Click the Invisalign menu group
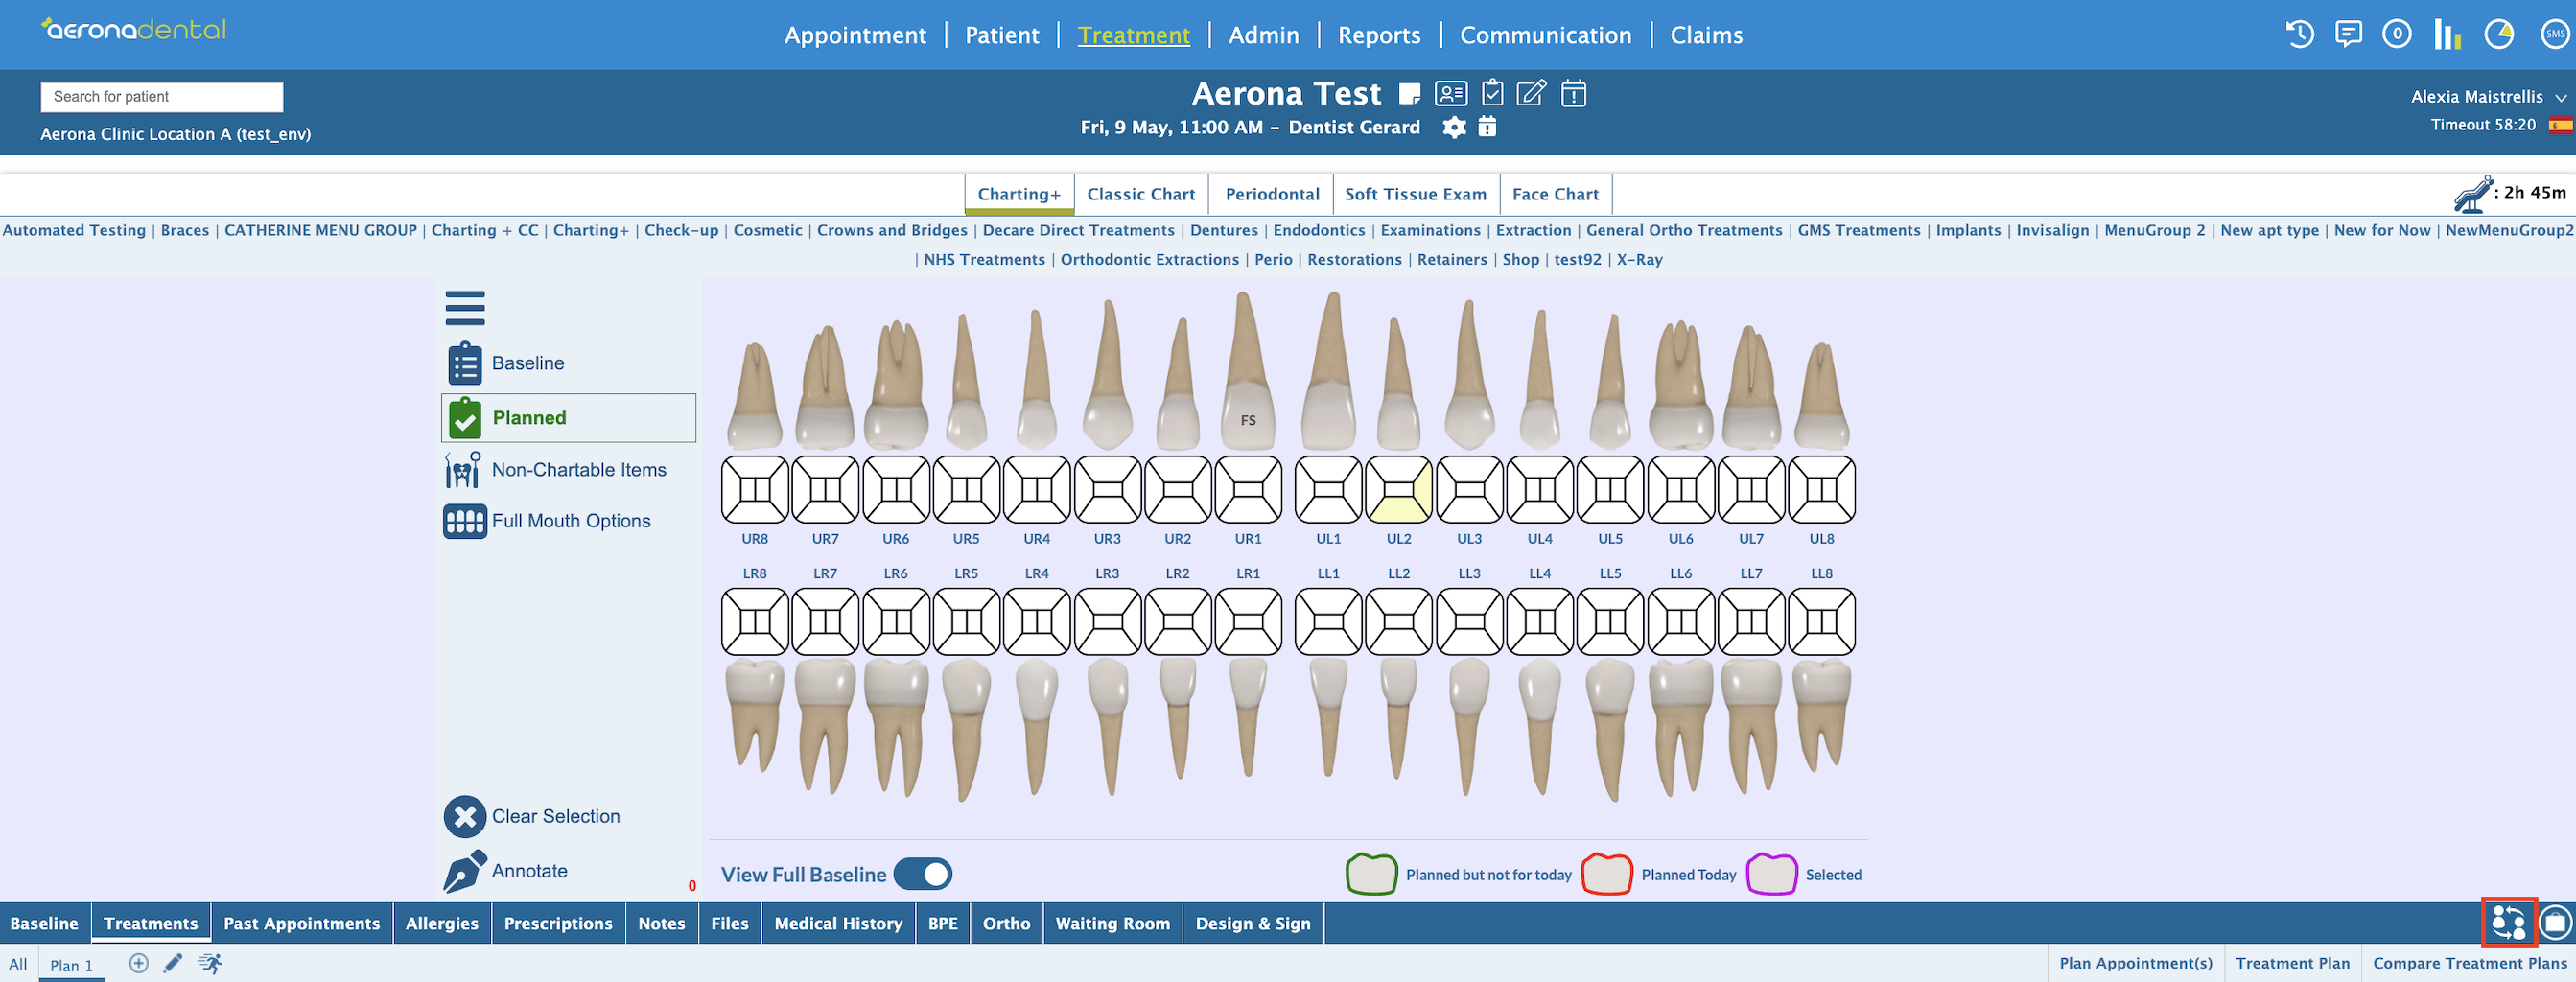 2052,230
